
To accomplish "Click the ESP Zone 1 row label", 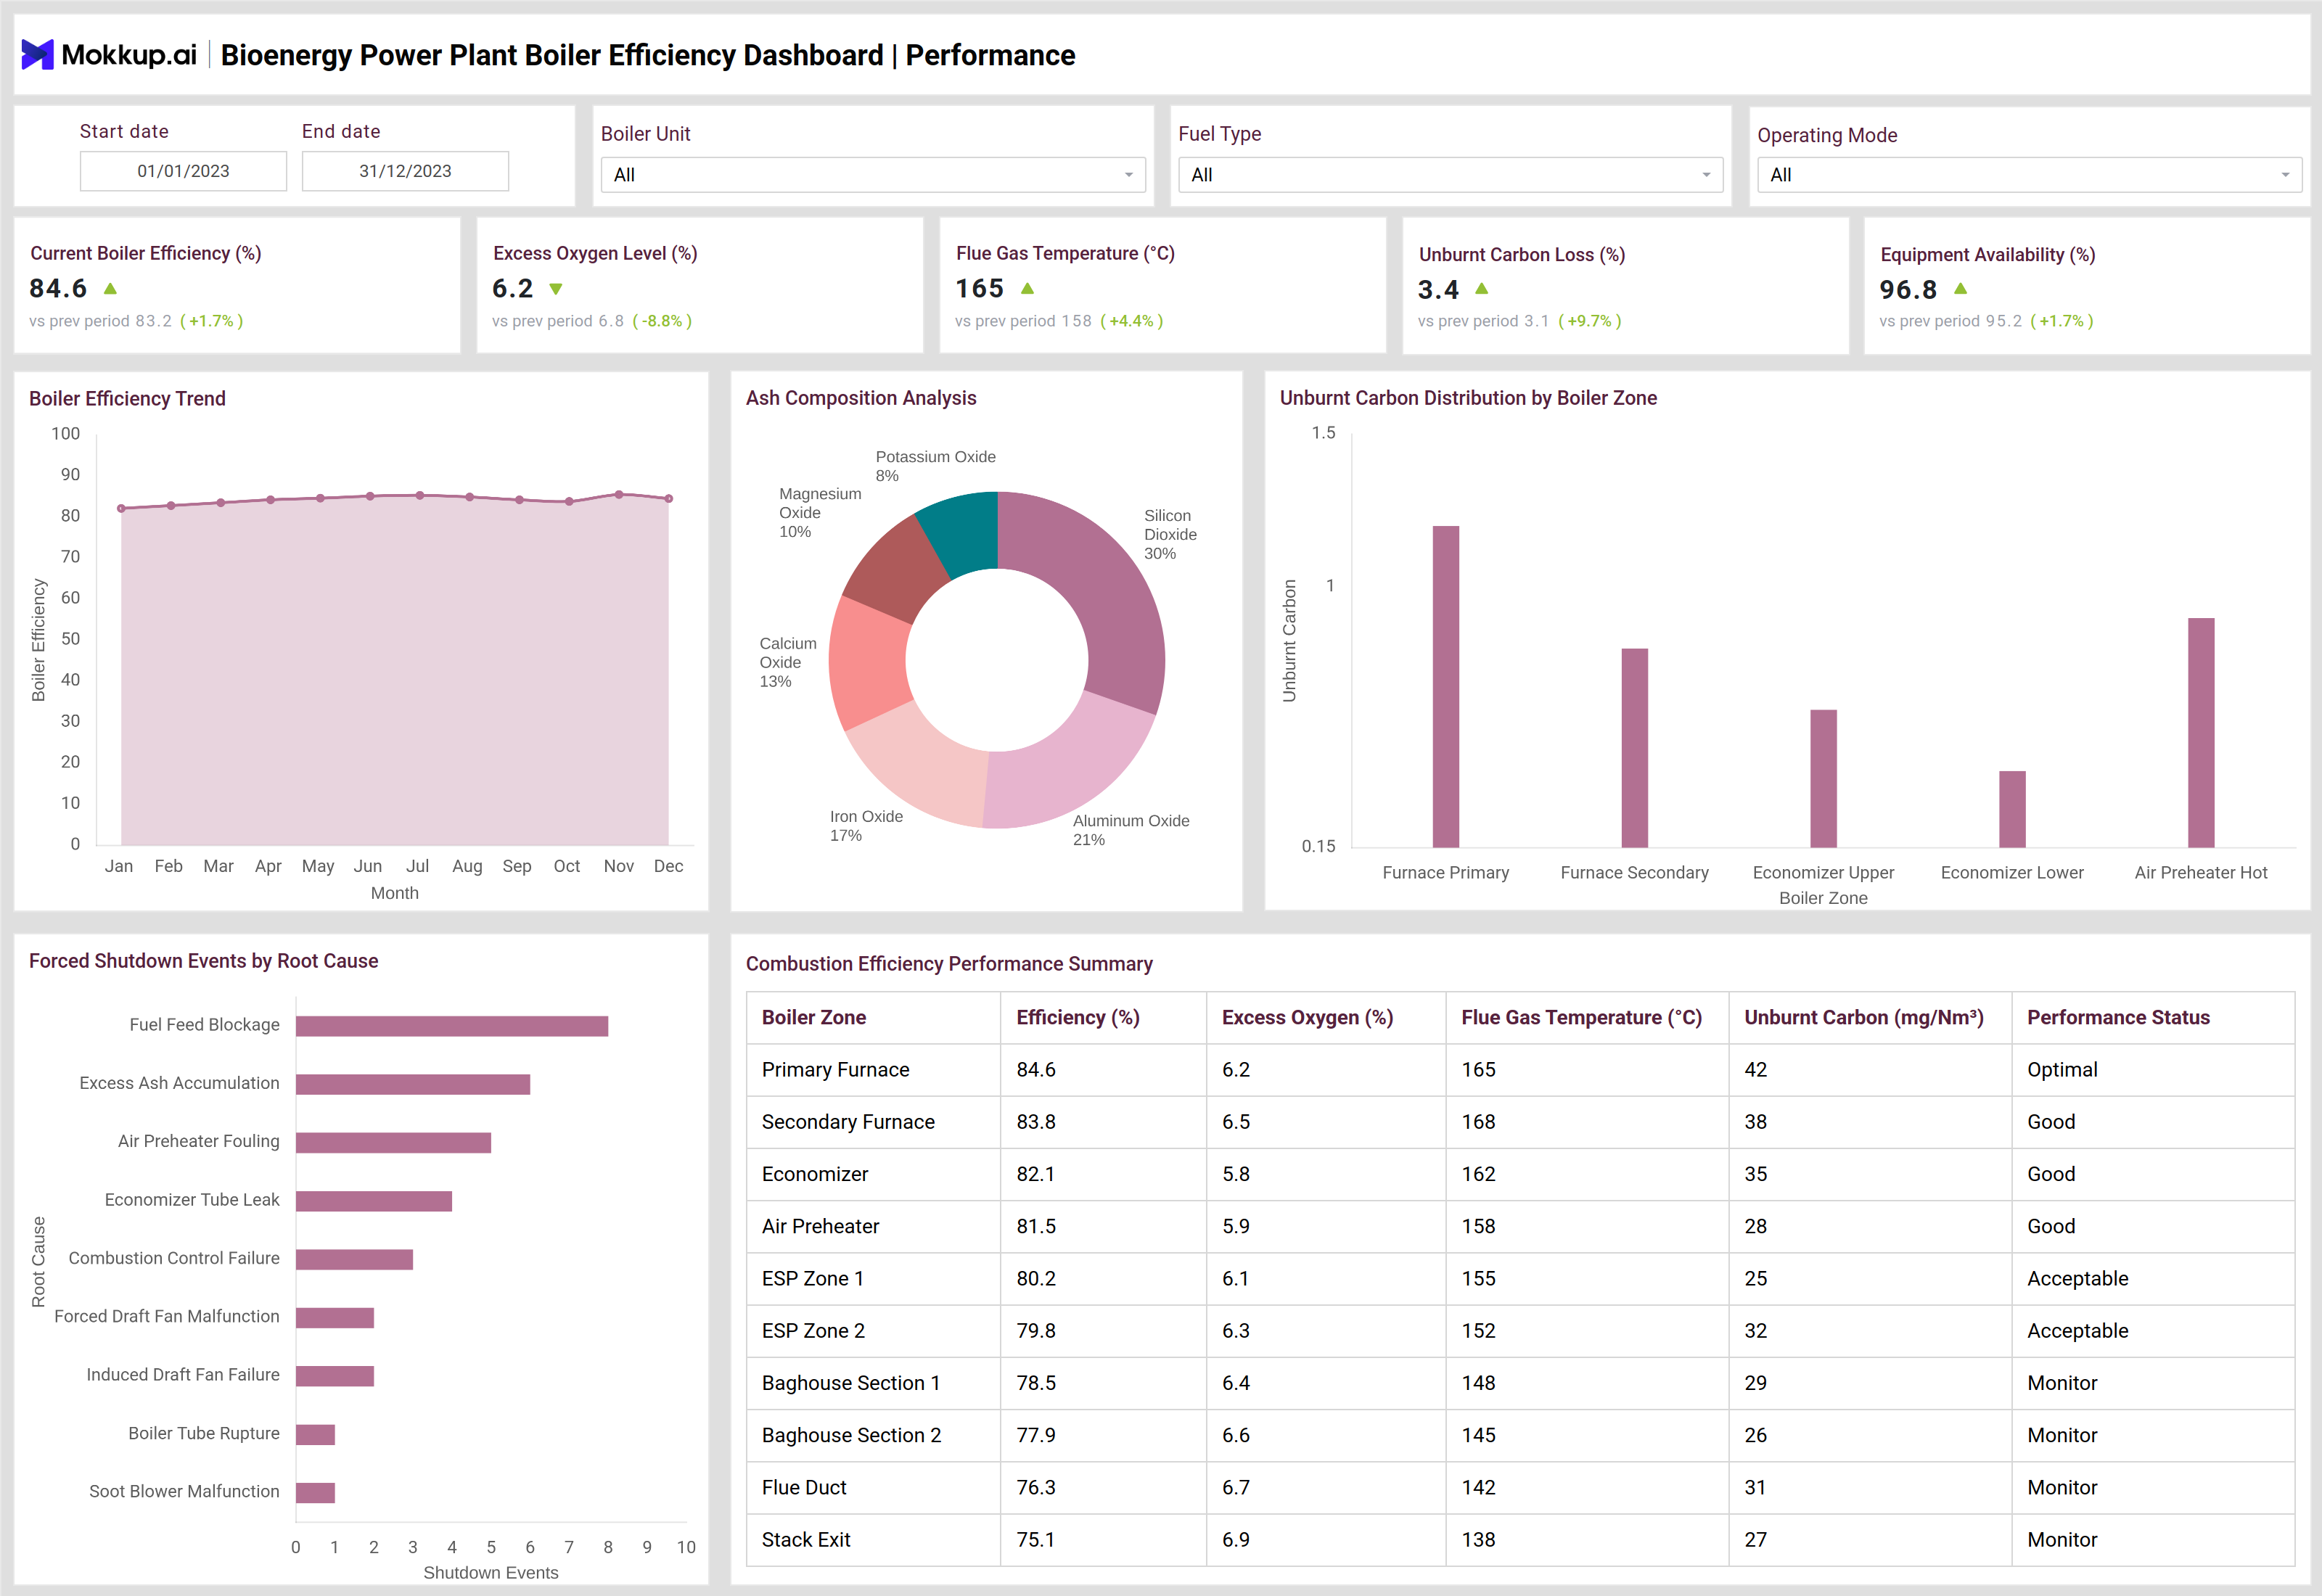I will [812, 1278].
